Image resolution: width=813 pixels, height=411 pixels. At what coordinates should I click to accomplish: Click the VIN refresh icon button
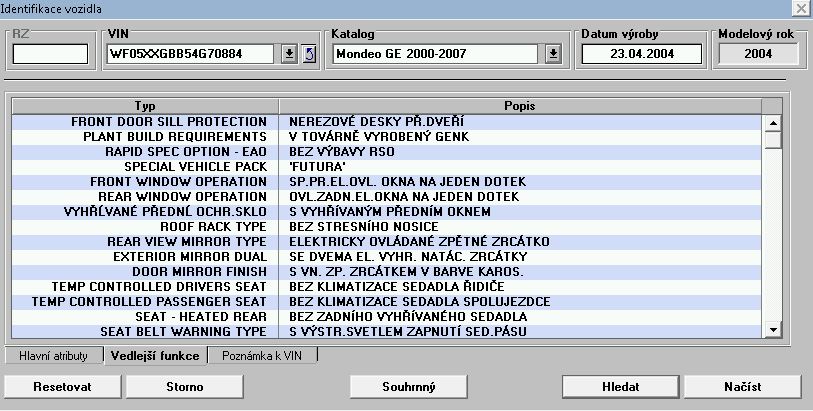[x=309, y=54]
